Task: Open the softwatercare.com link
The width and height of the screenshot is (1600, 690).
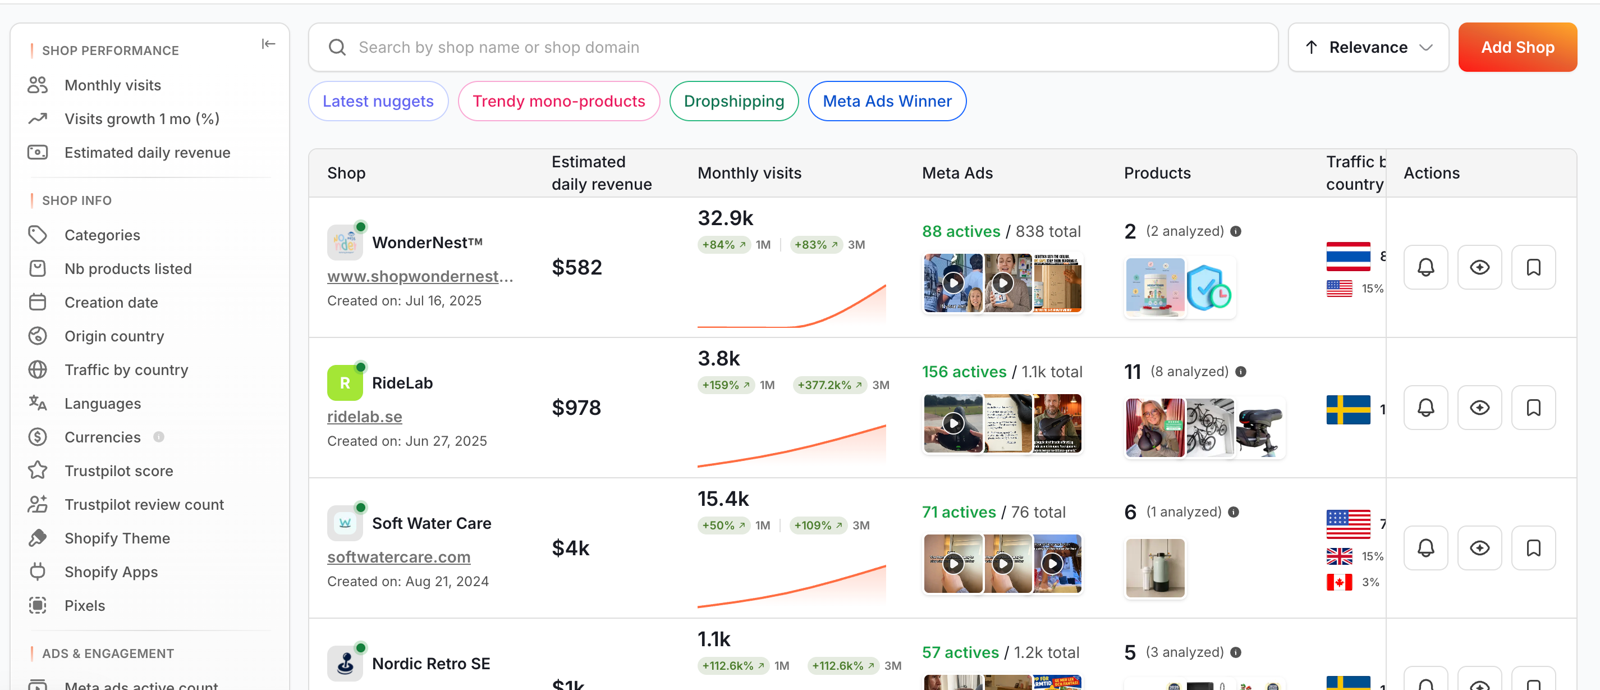Action: coord(399,557)
